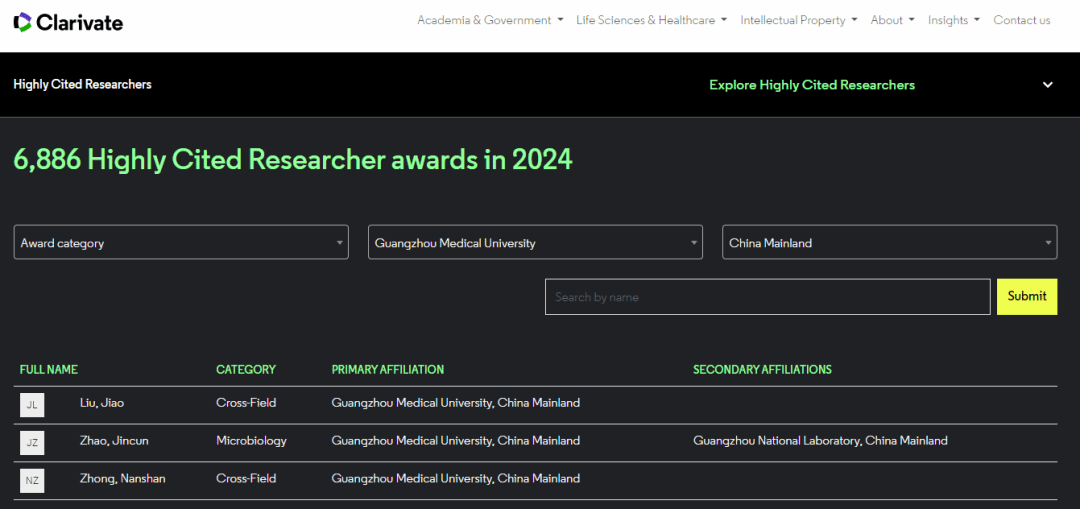Screen dimensions: 1080x509
Task: Click the JZ avatar icon
Action: click(x=32, y=443)
